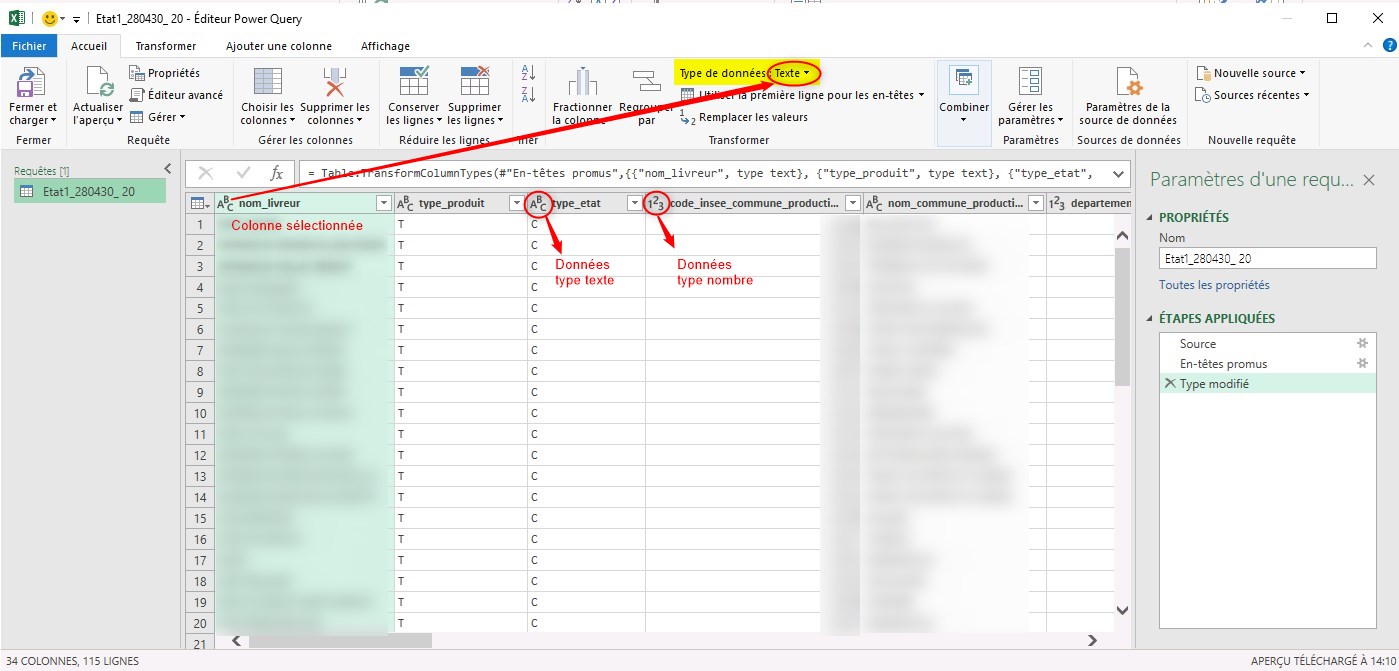
Task: Click the Choisir les colonnes icon
Action: click(267, 82)
